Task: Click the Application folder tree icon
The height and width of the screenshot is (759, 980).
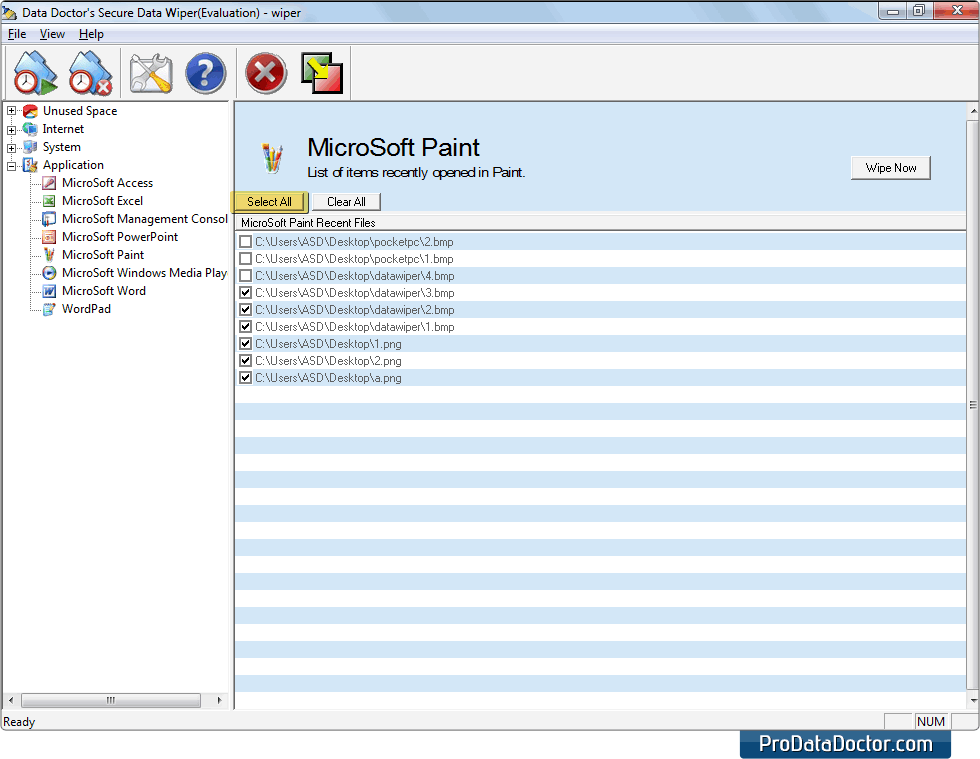Action: click(x=30, y=165)
